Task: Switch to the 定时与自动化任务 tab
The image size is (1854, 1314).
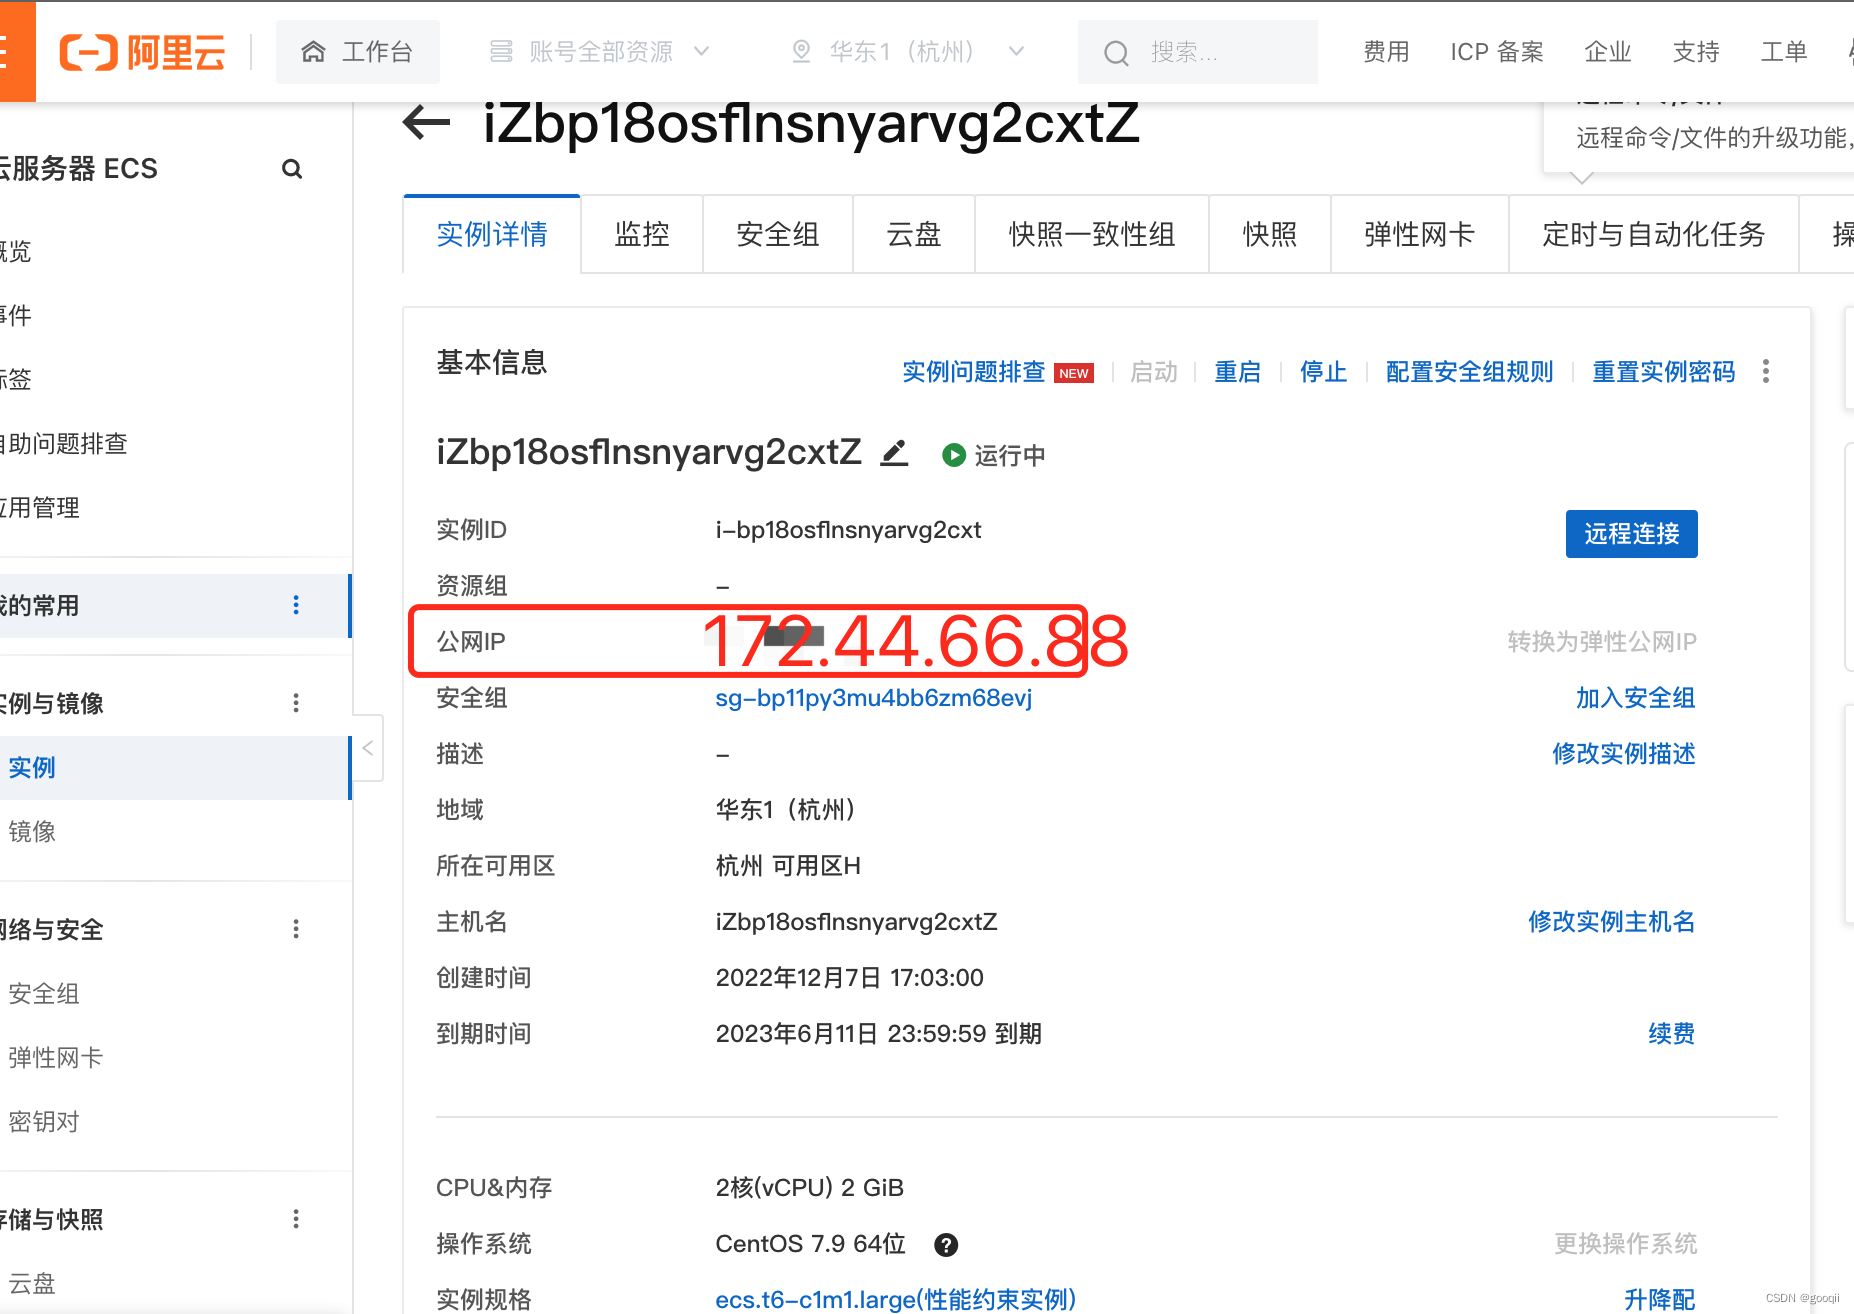Action: 1654,234
